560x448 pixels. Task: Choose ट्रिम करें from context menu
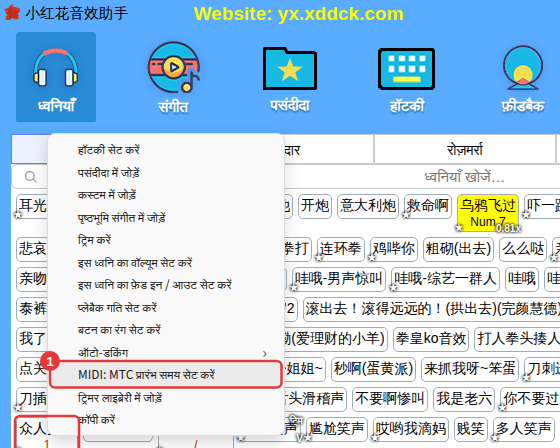[166, 240]
